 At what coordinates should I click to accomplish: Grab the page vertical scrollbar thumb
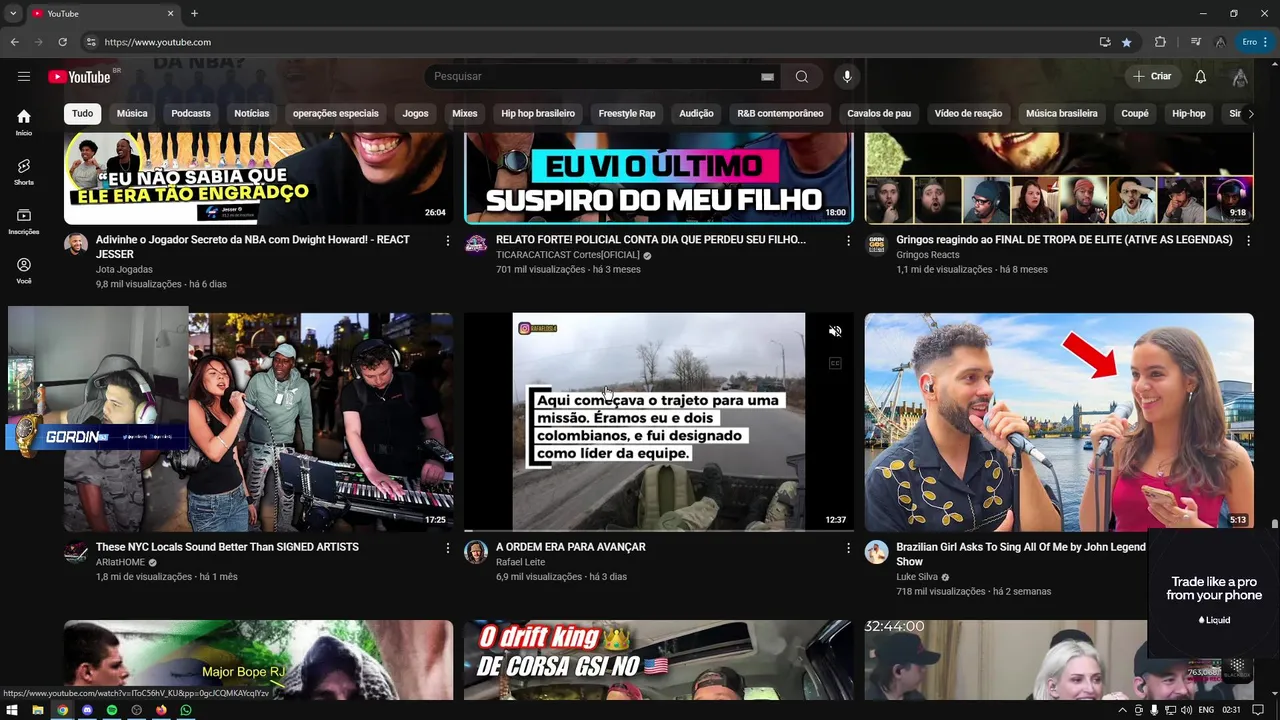[x=1275, y=524]
